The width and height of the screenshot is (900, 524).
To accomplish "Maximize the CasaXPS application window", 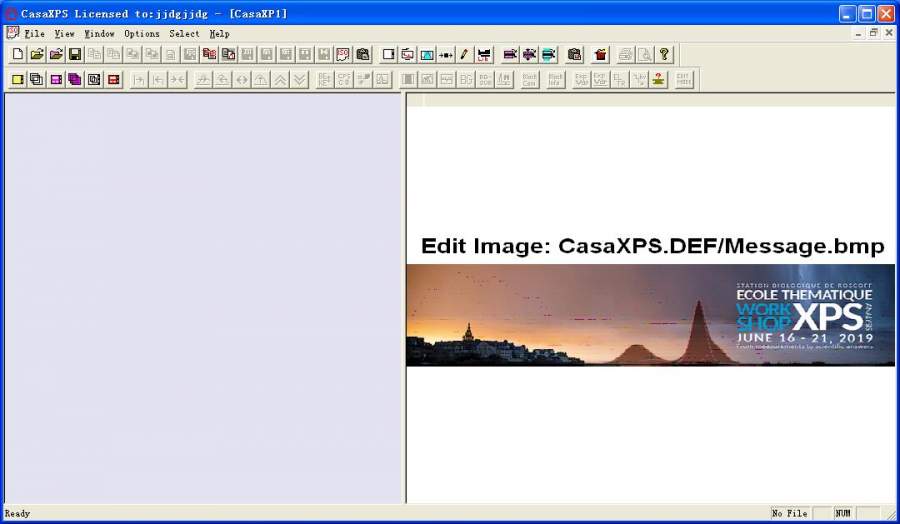I will click(867, 13).
